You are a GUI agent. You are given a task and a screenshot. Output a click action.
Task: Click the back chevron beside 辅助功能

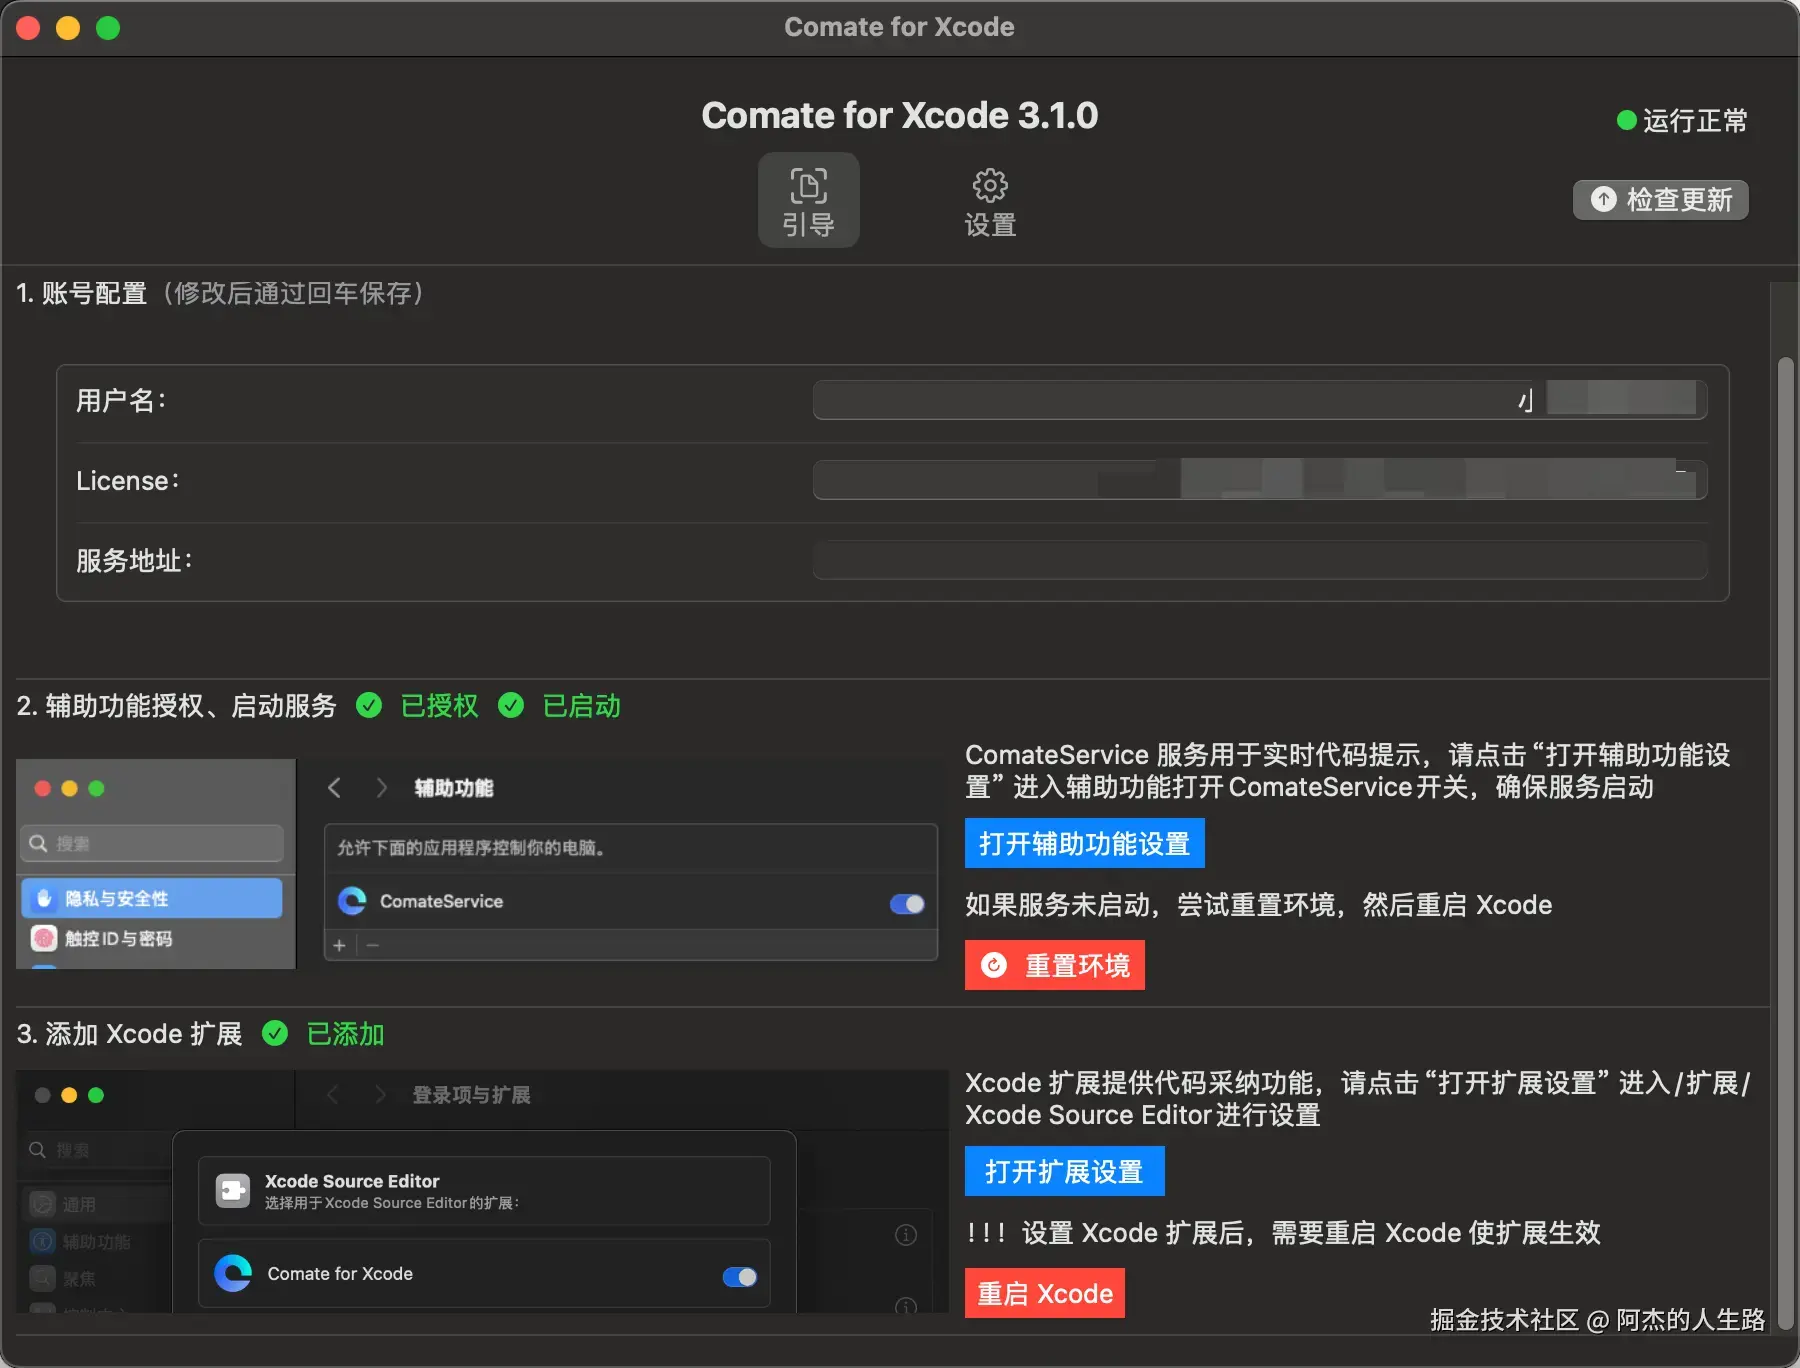tap(335, 788)
